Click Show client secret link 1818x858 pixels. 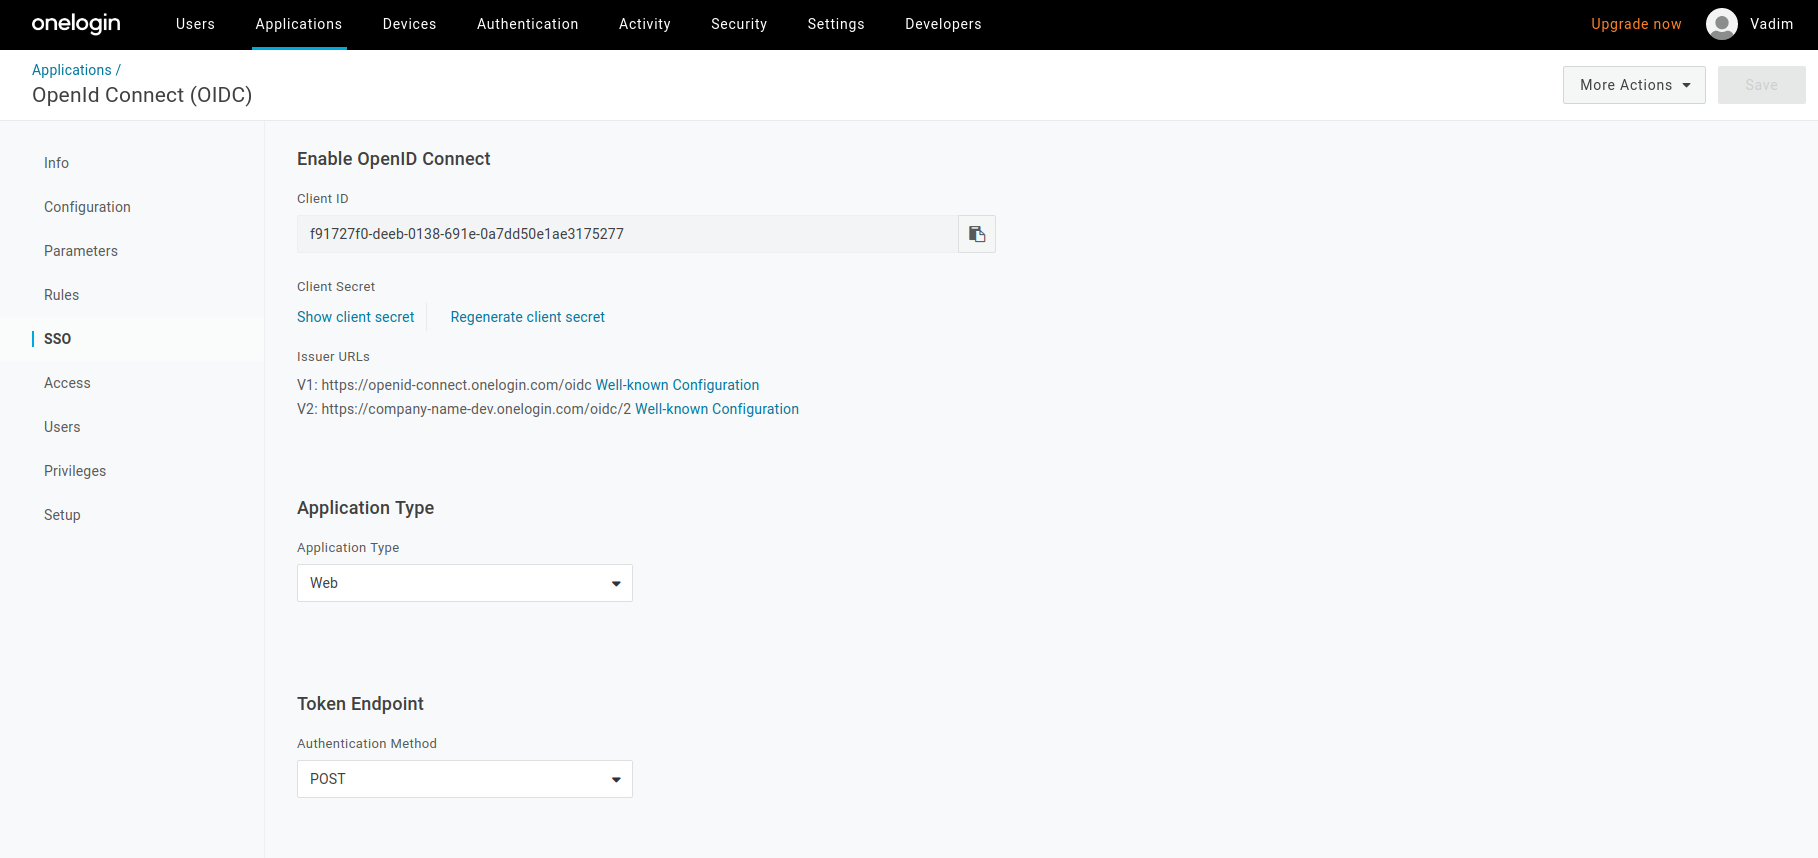click(x=355, y=317)
